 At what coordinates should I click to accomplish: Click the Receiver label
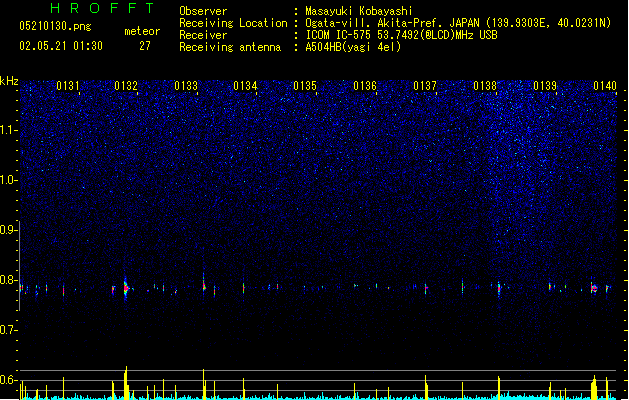pyautogui.click(x=203, y=35)
